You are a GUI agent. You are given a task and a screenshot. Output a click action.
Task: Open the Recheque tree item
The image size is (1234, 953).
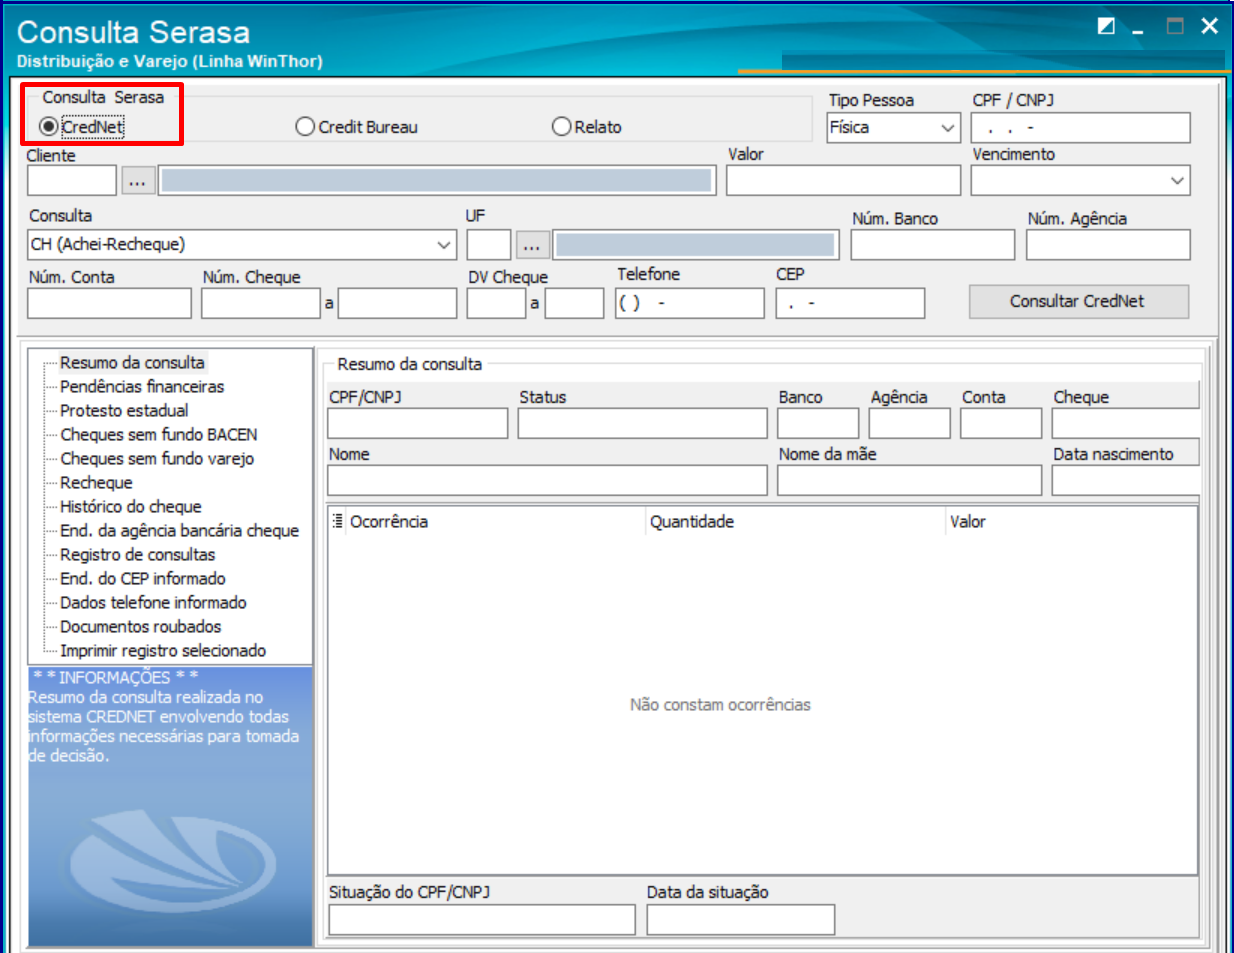[x=96, y=483]
